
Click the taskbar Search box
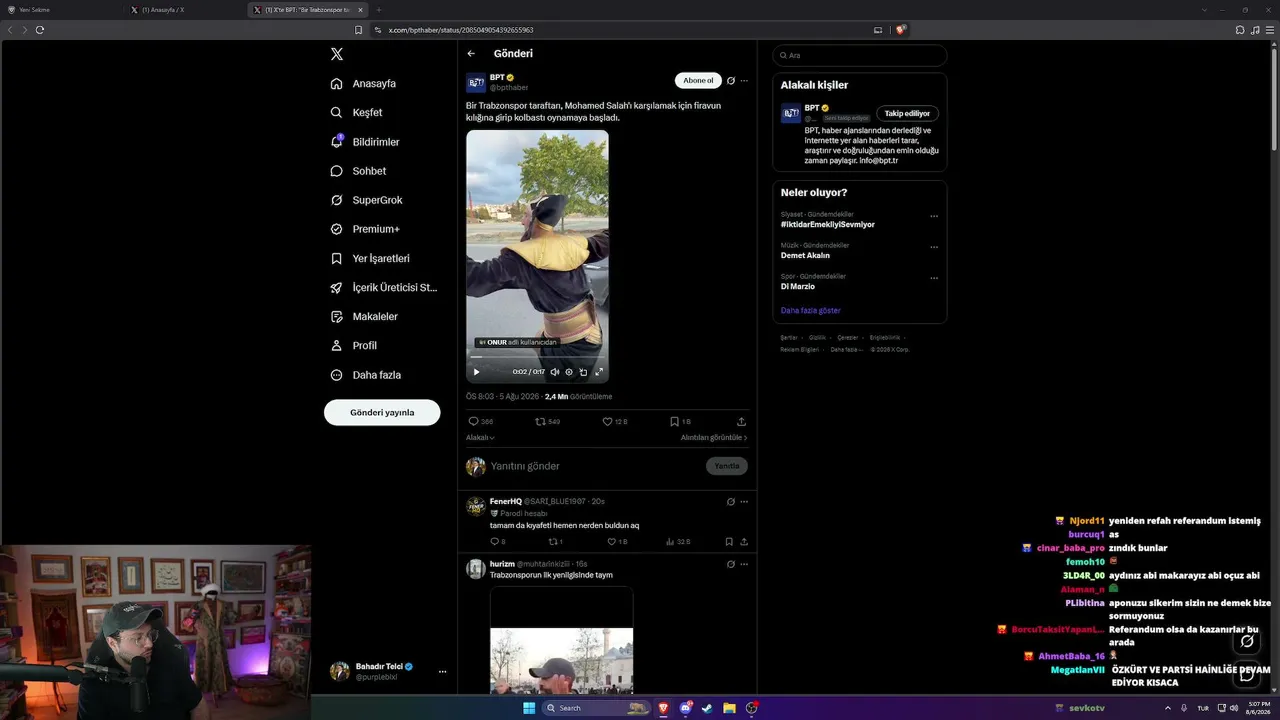tap(596, 708)
